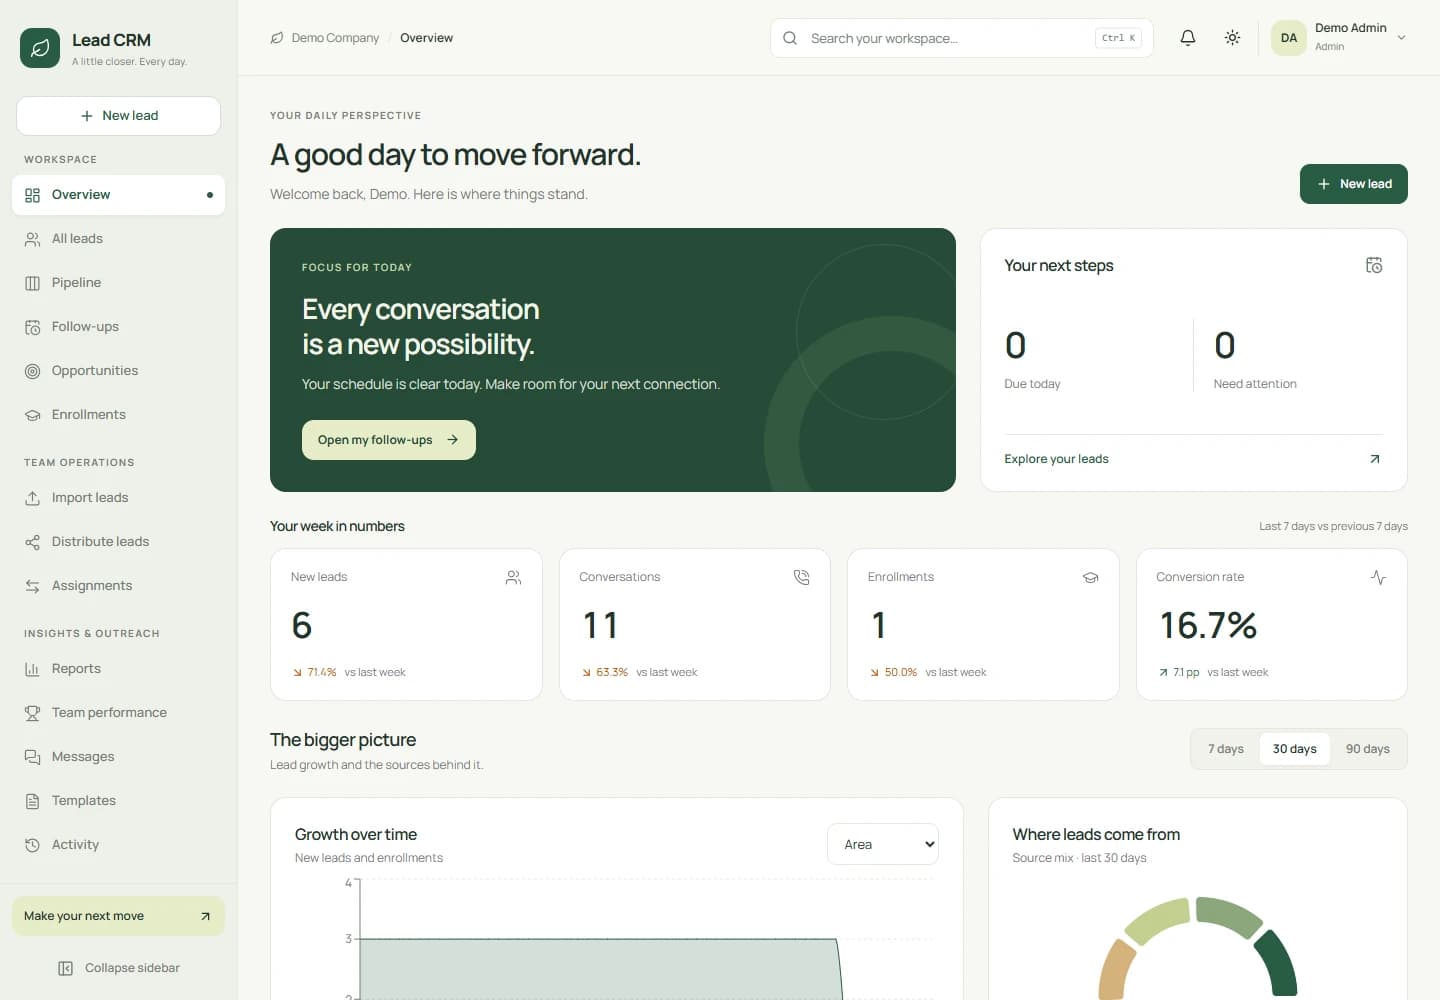Click the green New lead button in header
Viewport: 1440px width, 1000px height.
click(x=1353, y=184)
